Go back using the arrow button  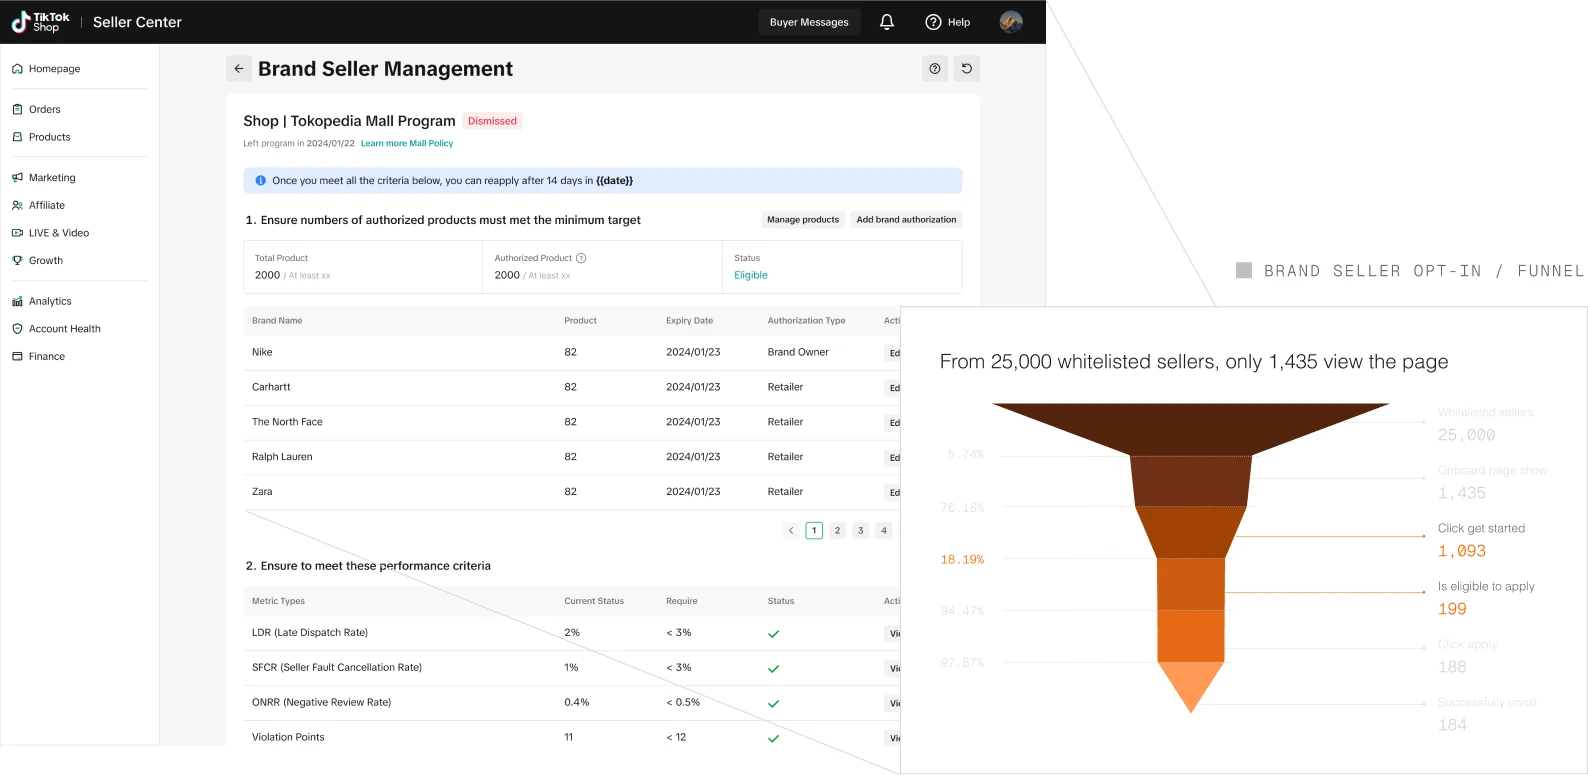[239, 69]
